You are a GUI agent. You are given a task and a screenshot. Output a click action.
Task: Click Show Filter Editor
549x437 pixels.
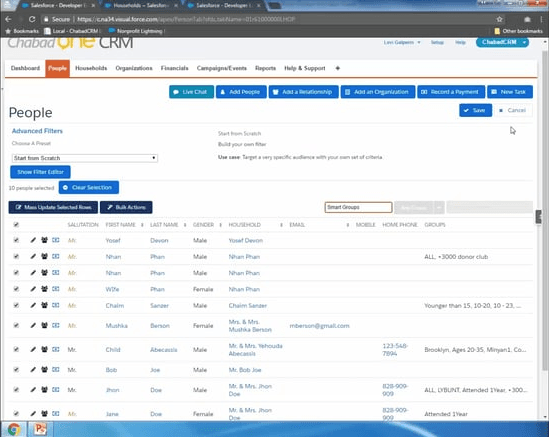tap(40, 172)
